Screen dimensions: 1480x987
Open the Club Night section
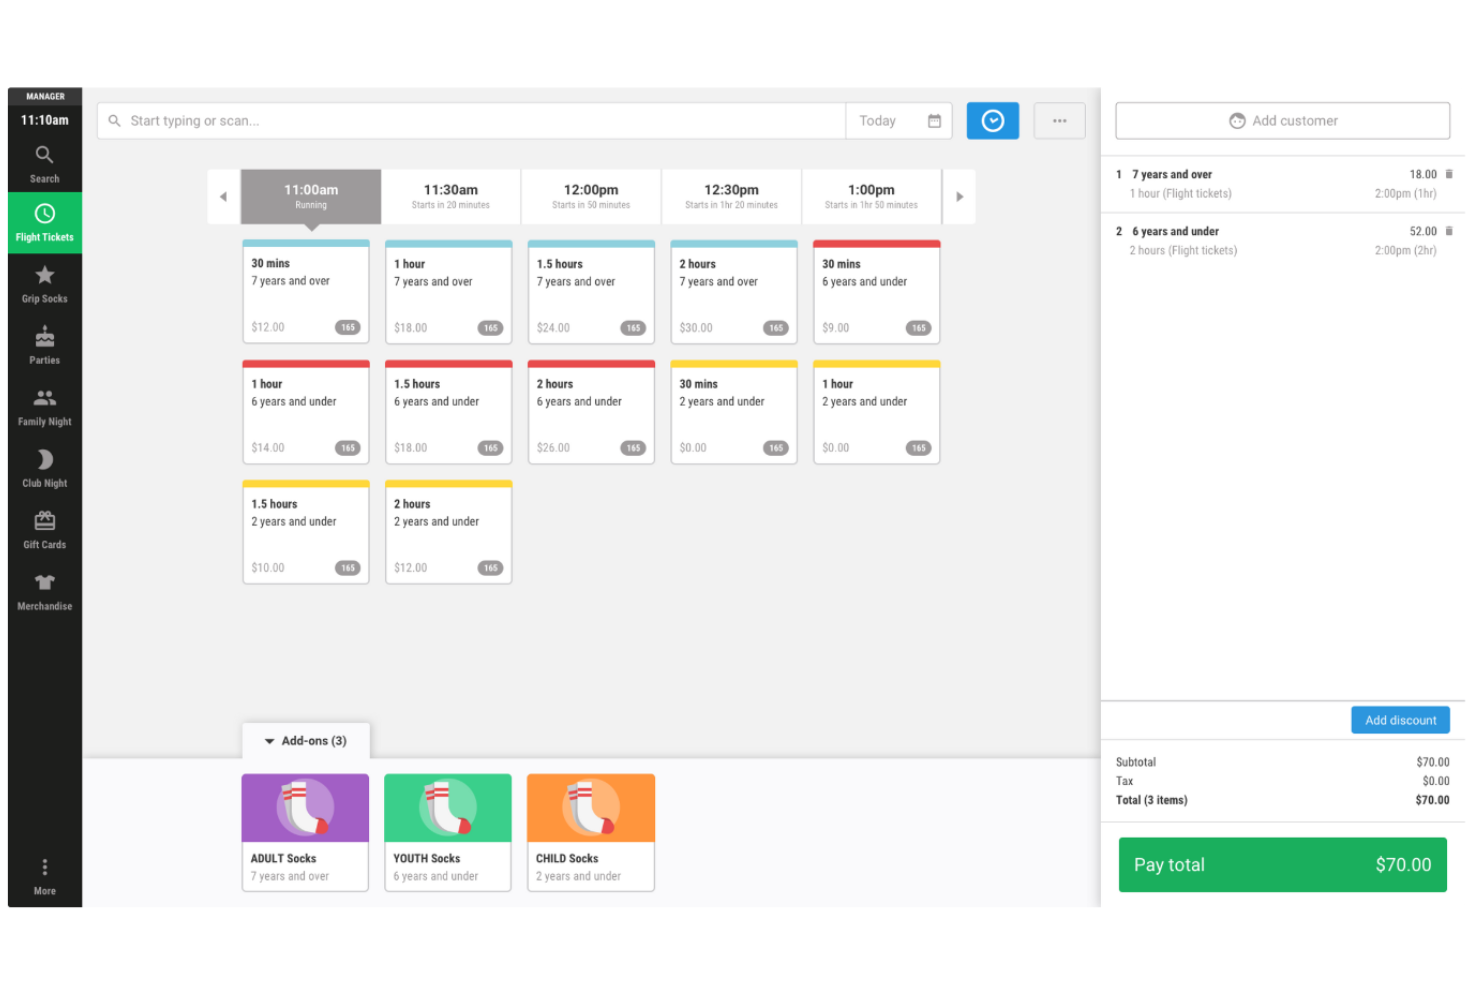click(44, 468)
